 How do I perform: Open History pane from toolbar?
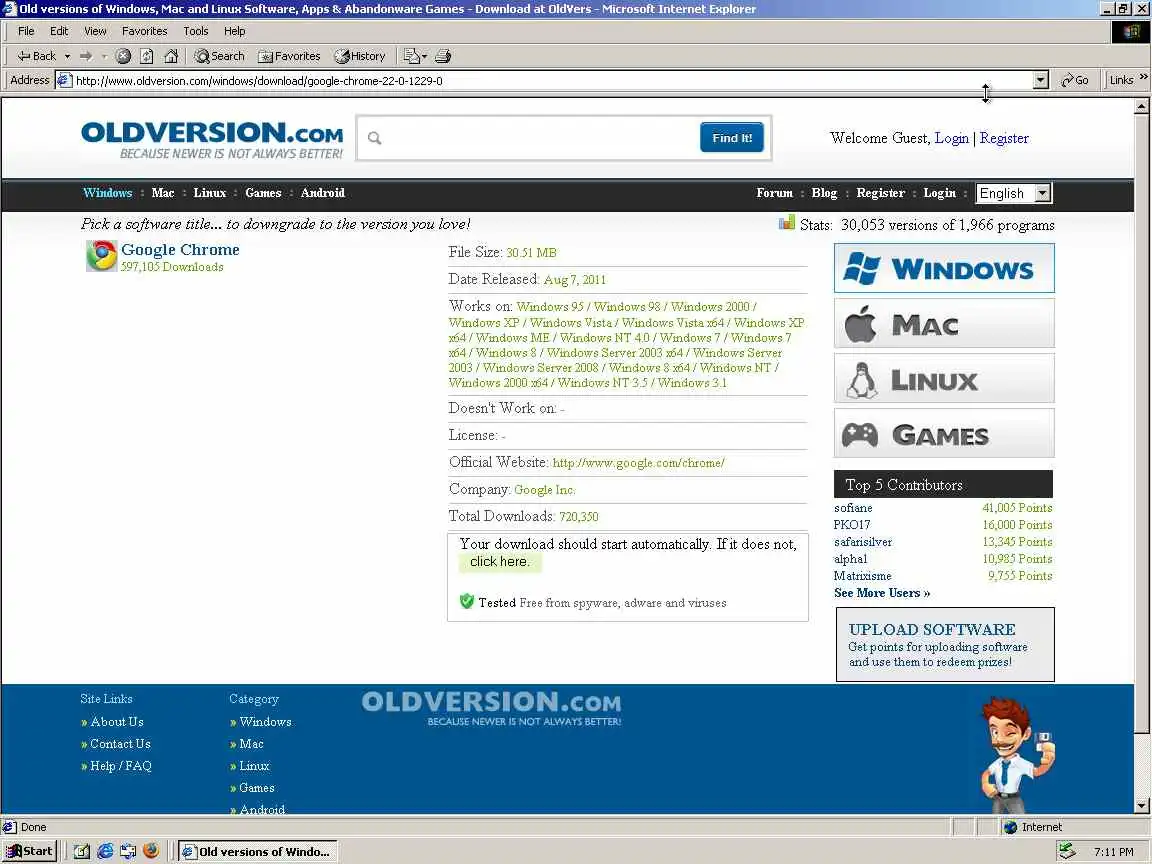360,56
